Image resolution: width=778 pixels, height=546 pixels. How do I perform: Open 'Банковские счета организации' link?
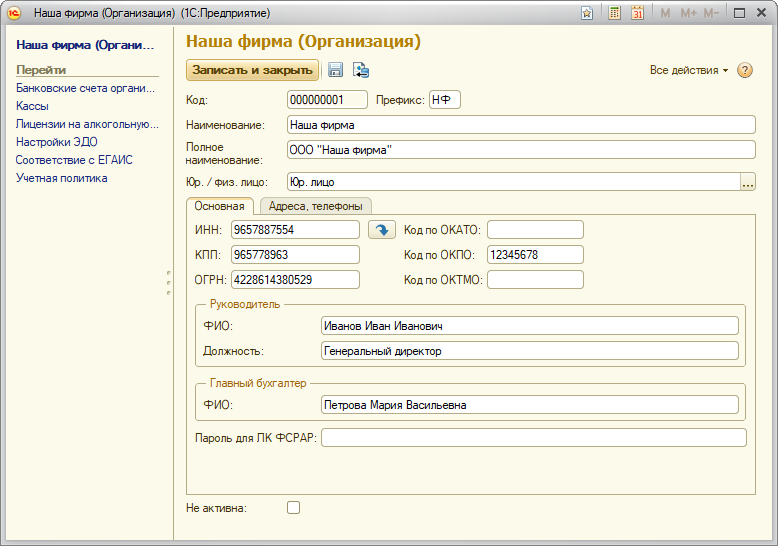pyautogui.click(x=86, y=88)
